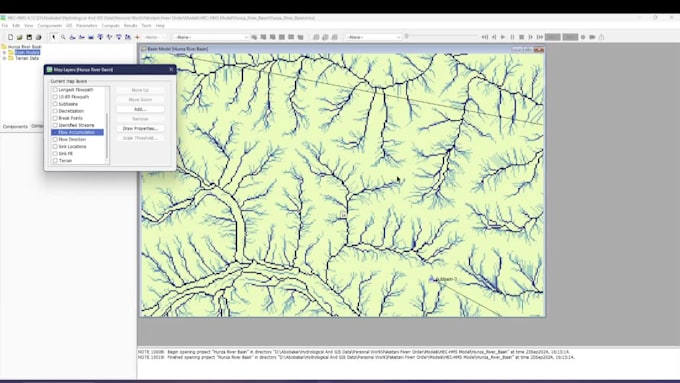
Task: Select the Reservoir creation tool
Action: [91, 37]
